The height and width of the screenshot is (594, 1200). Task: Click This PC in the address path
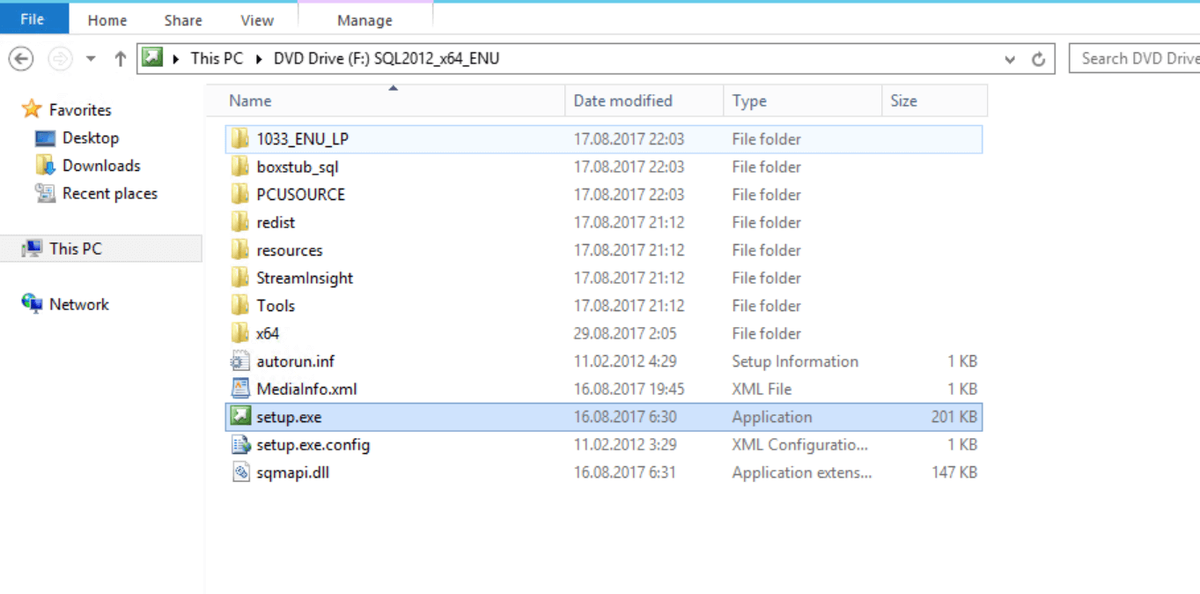click(217, 59)
